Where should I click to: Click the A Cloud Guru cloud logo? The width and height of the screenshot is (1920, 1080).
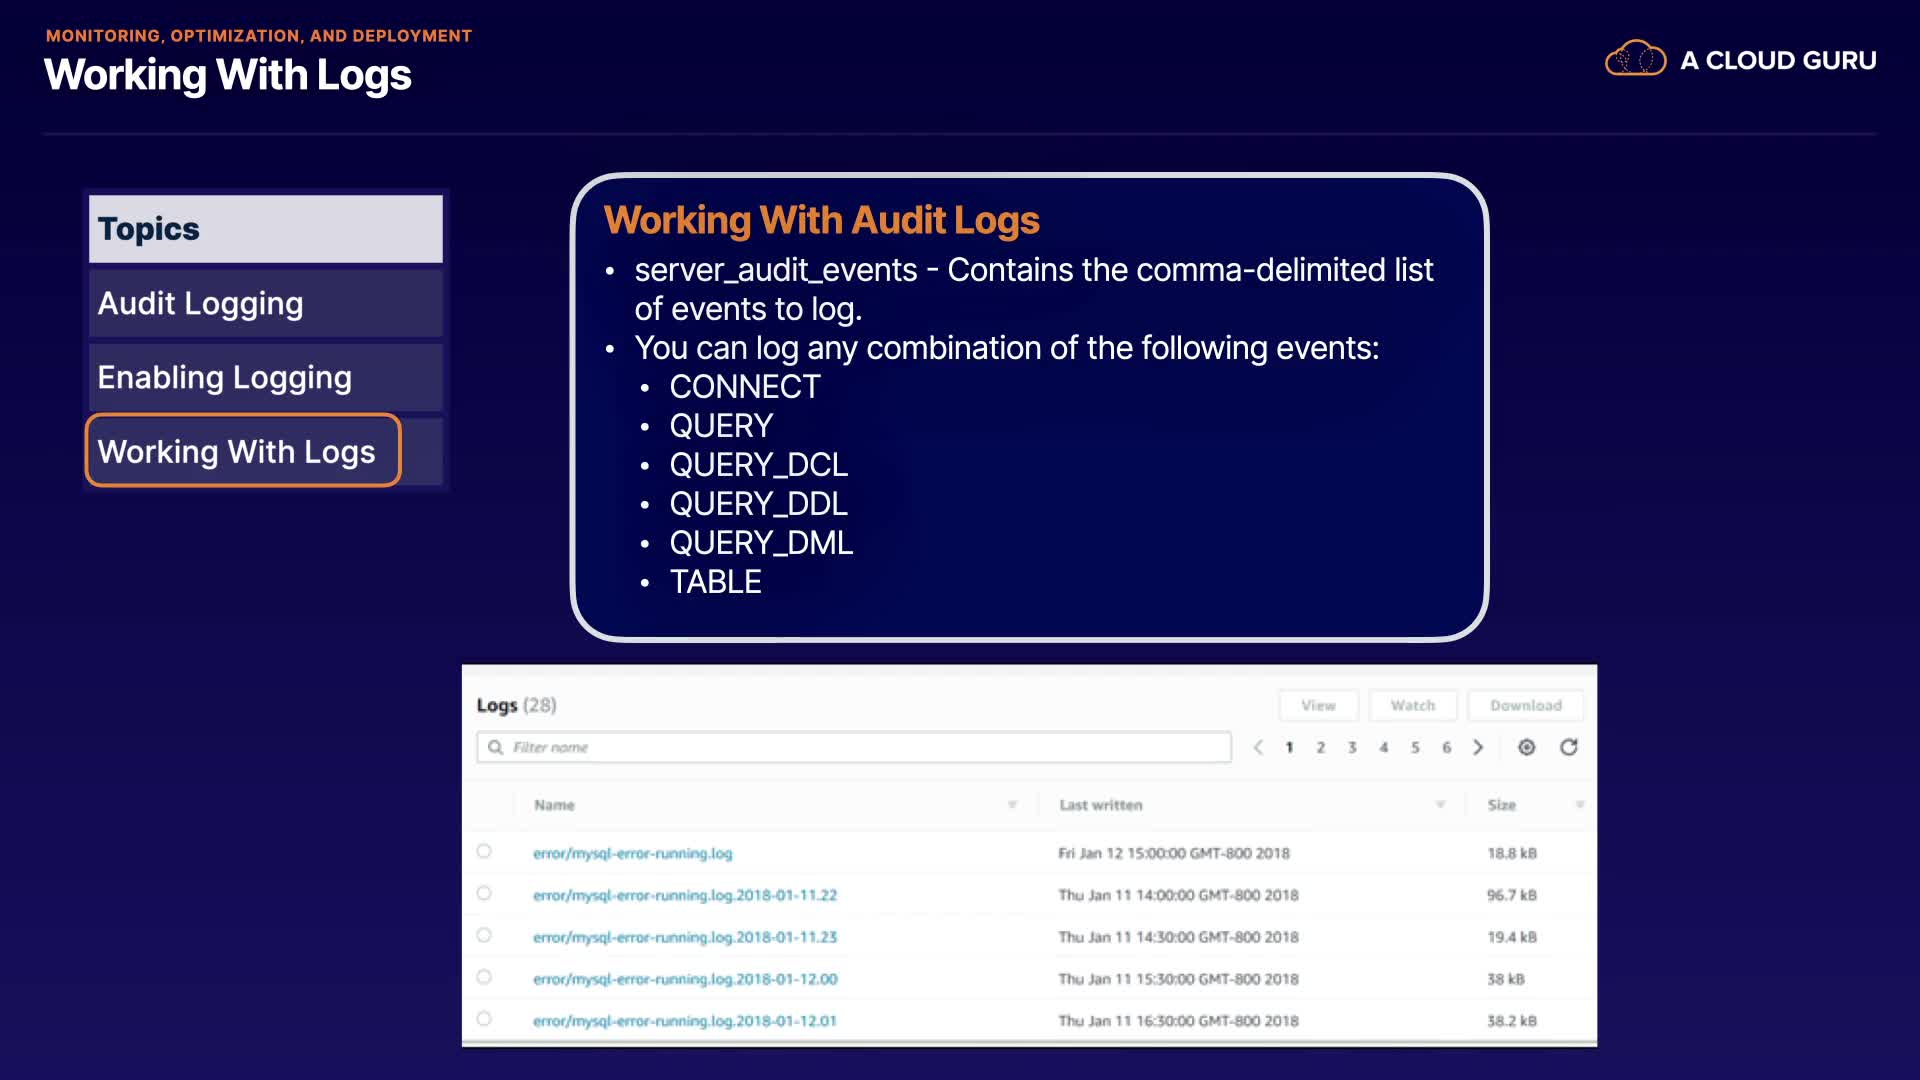tap(1635, 60)
